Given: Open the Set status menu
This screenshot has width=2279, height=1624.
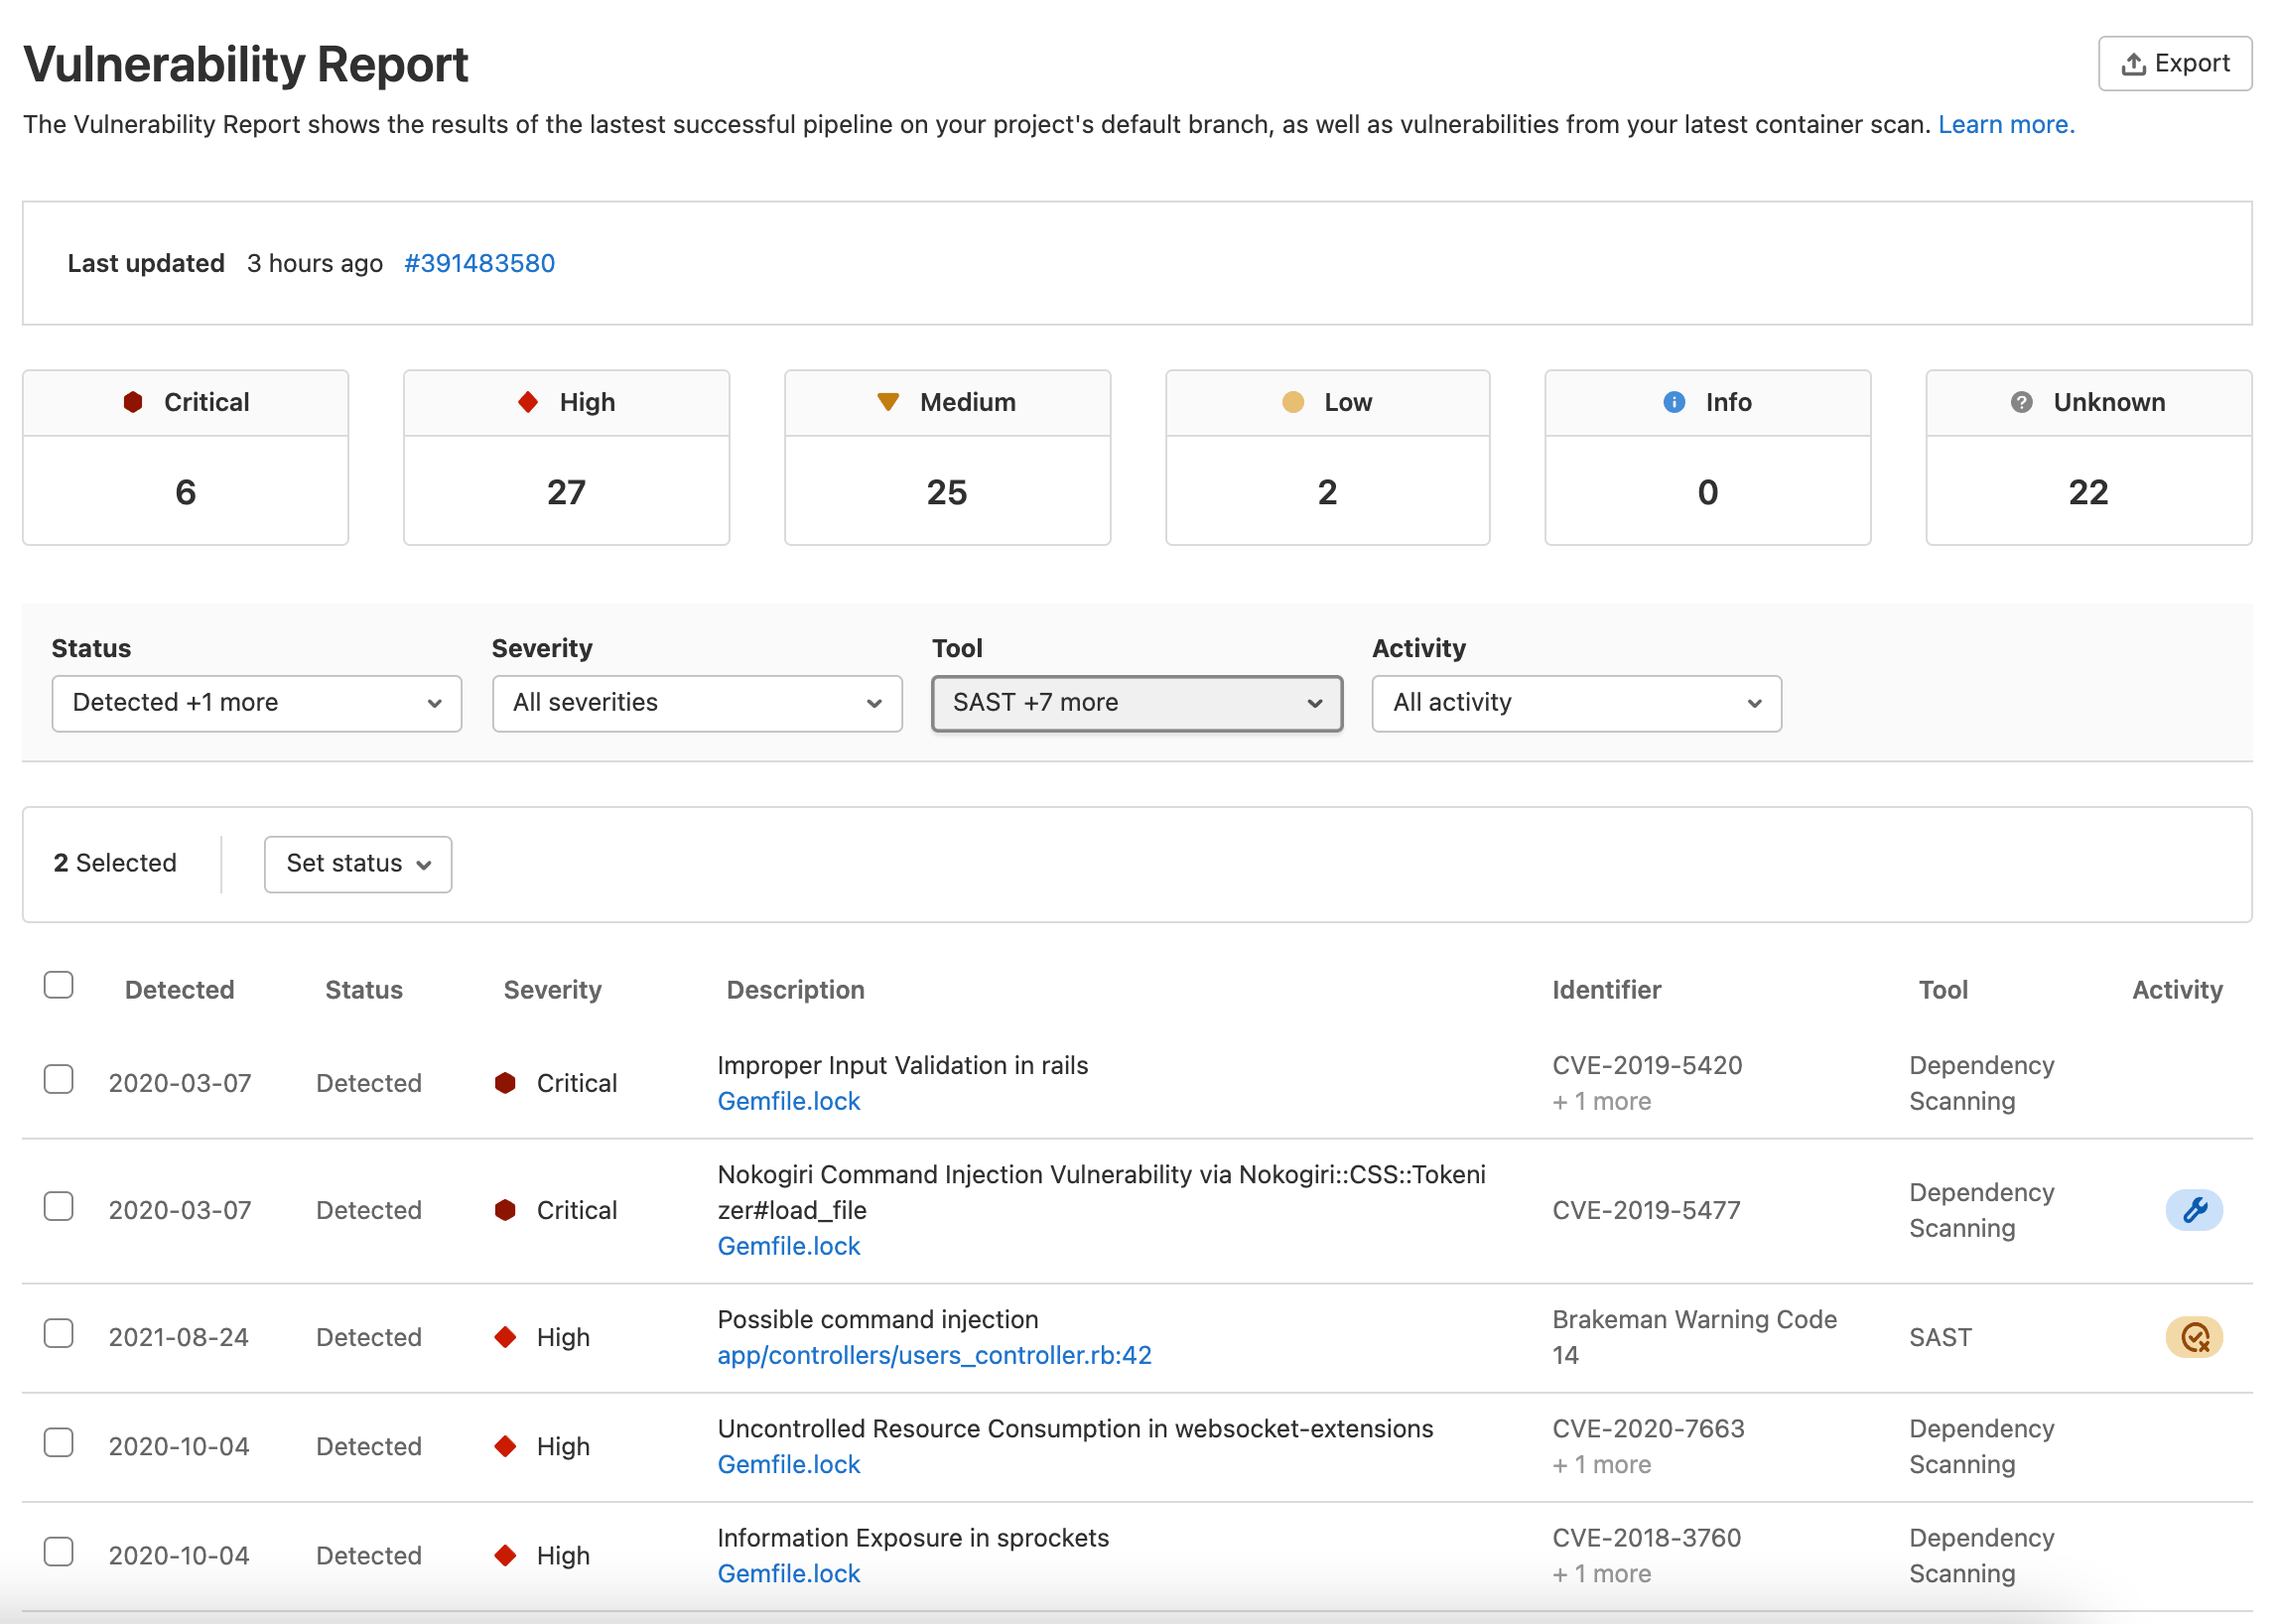Looking at the screenshot, I should pyautogui.click(x=357, y=863).
